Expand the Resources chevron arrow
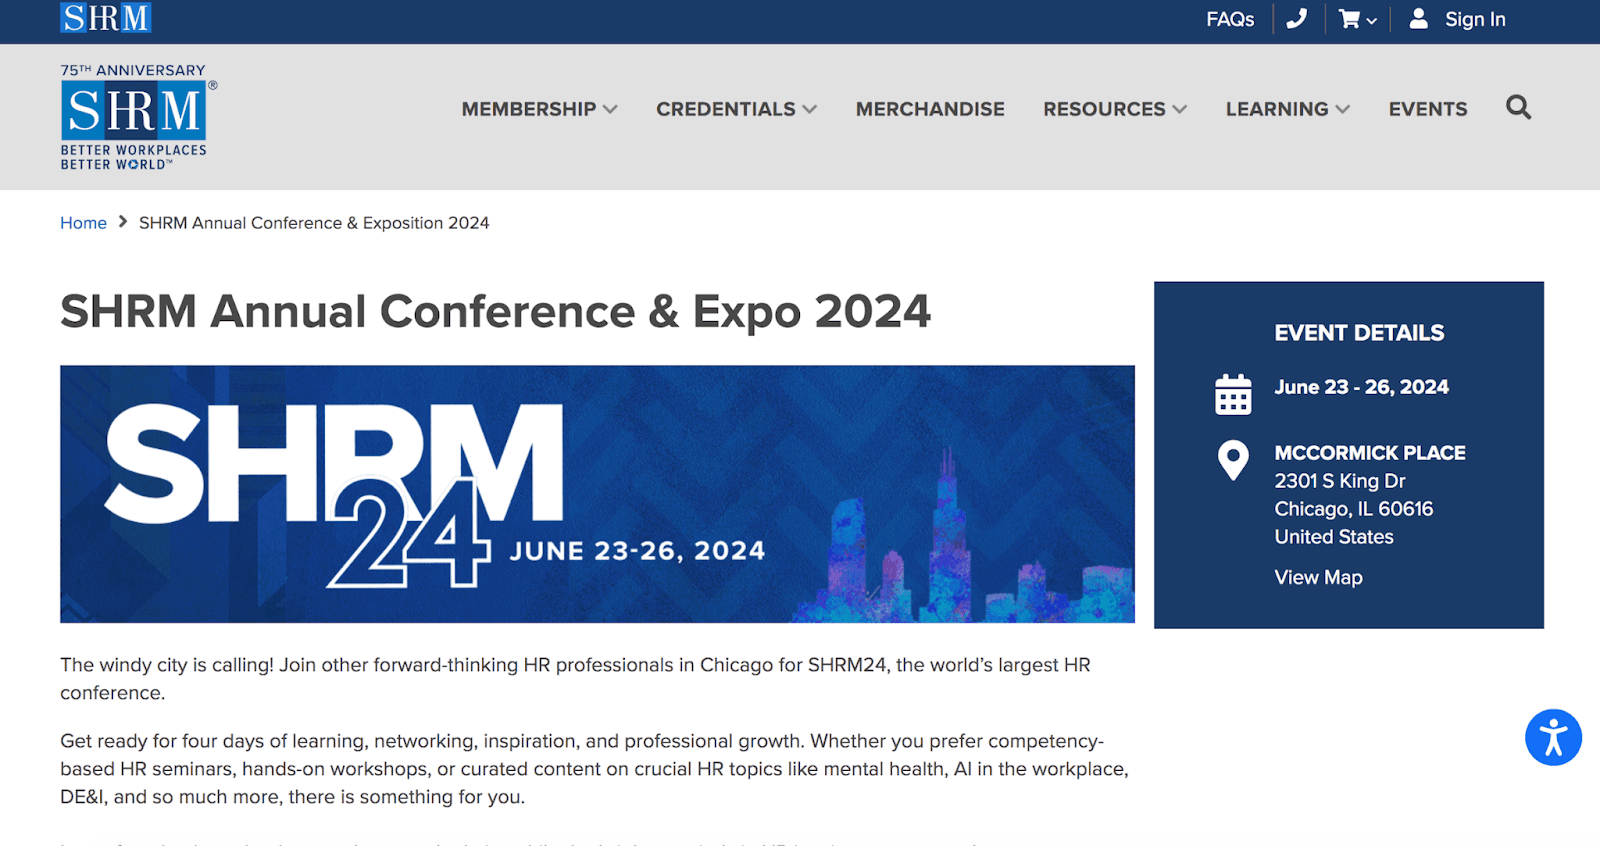1600x846 pixels. (x=1180, y=109)
